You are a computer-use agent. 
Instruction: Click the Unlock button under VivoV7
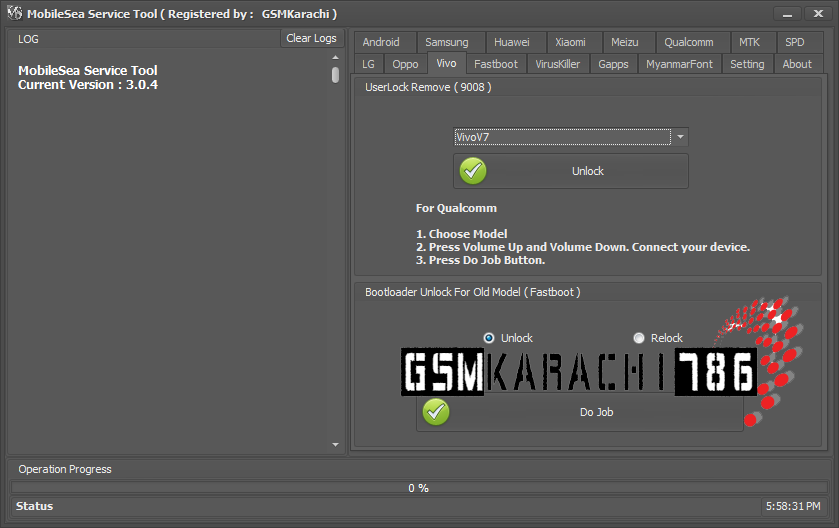coord(571,171)
